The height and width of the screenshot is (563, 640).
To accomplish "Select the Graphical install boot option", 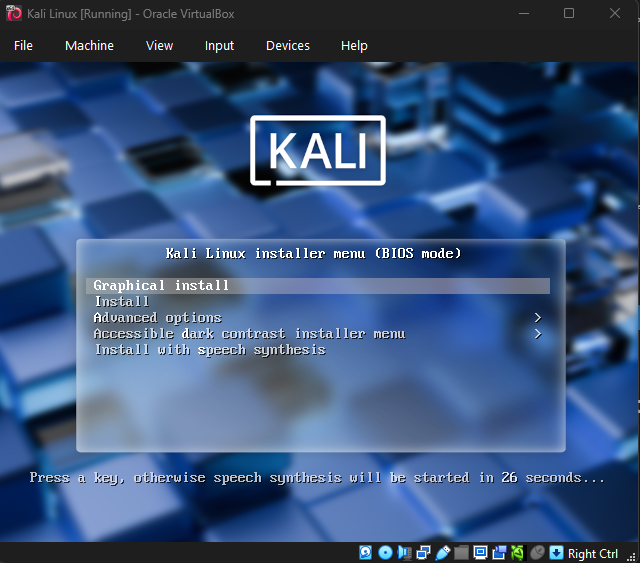I will (x=162, y=286).
